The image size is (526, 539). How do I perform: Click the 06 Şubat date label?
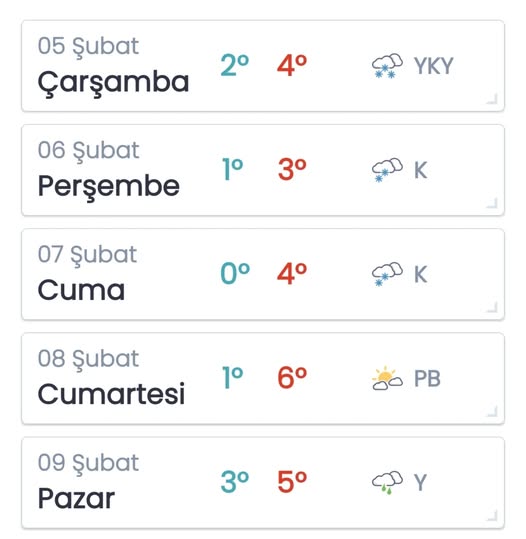[x=88, y=151]
